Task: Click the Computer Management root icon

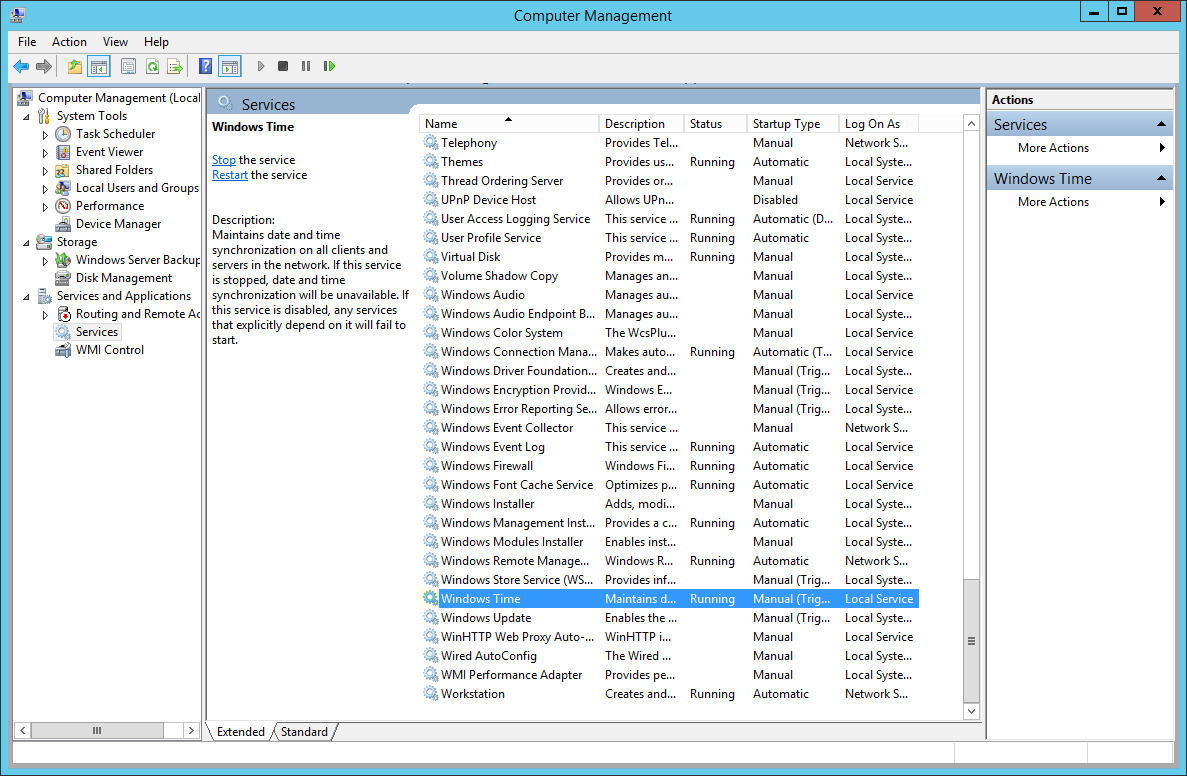Action: 25,98
